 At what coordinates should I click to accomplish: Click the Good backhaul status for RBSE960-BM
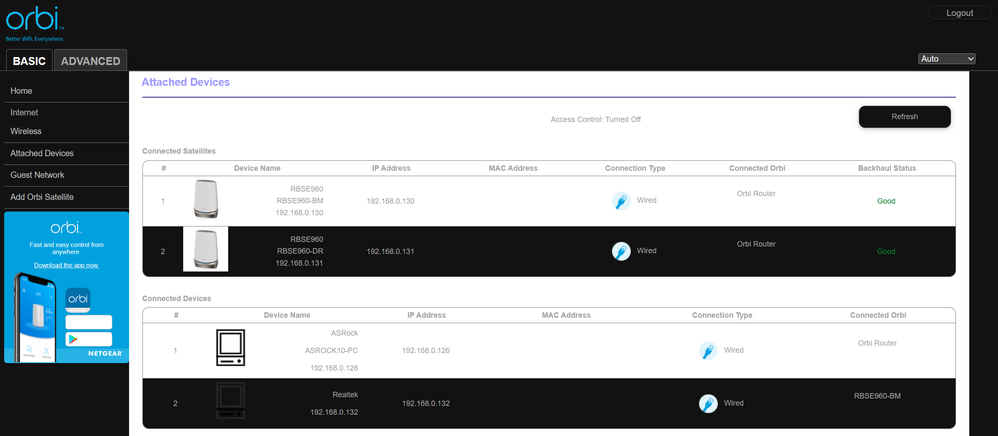(x=886, y=201)
